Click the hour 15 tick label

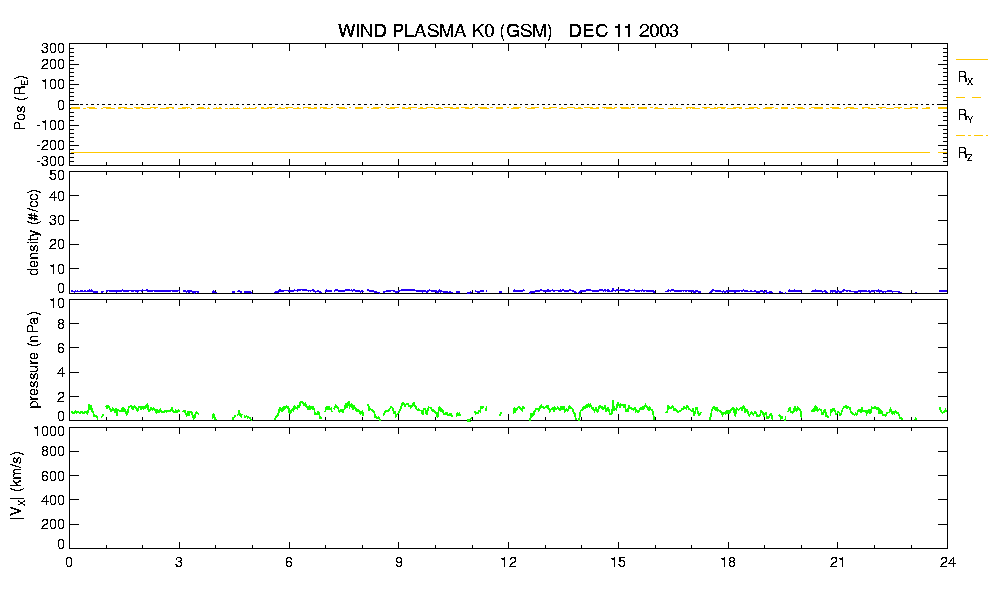coord(618,562)
